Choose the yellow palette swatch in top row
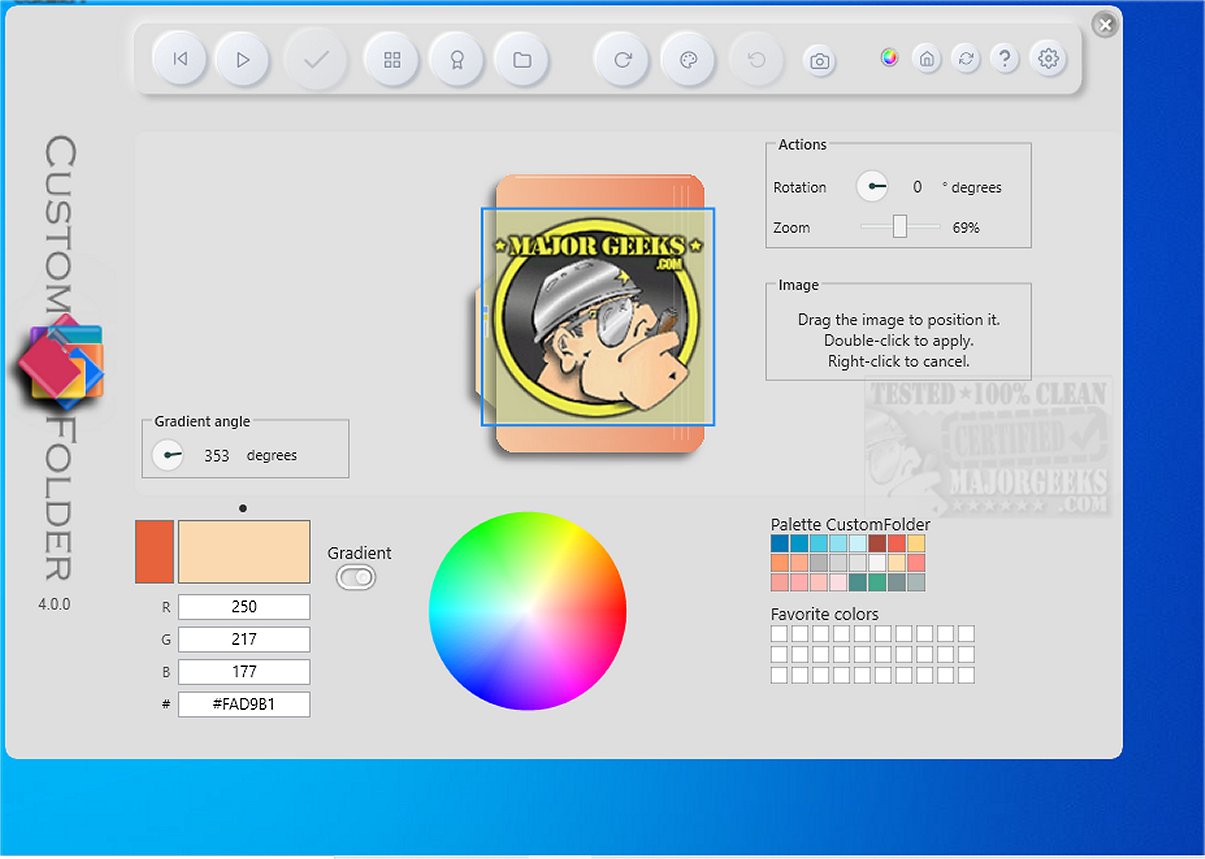 (916, 543)
